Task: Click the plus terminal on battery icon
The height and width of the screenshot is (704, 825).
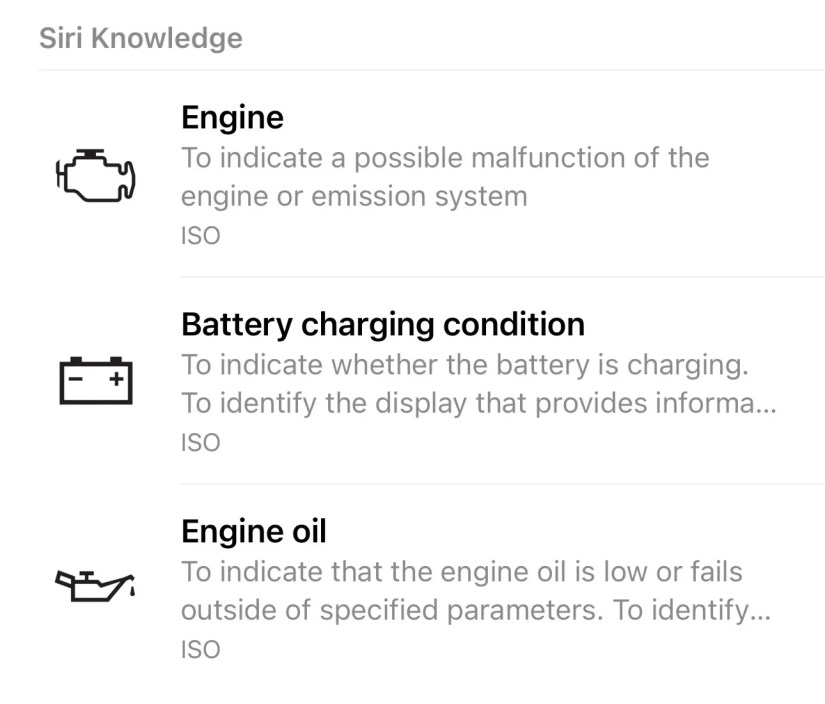Action: pos(116,379)
